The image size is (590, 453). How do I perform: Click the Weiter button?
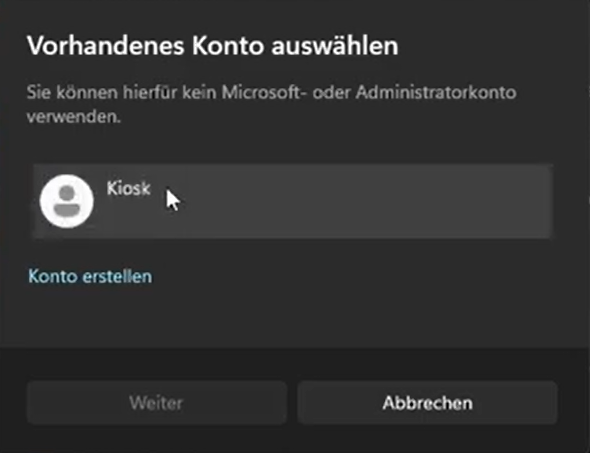[x=157, y=403]
